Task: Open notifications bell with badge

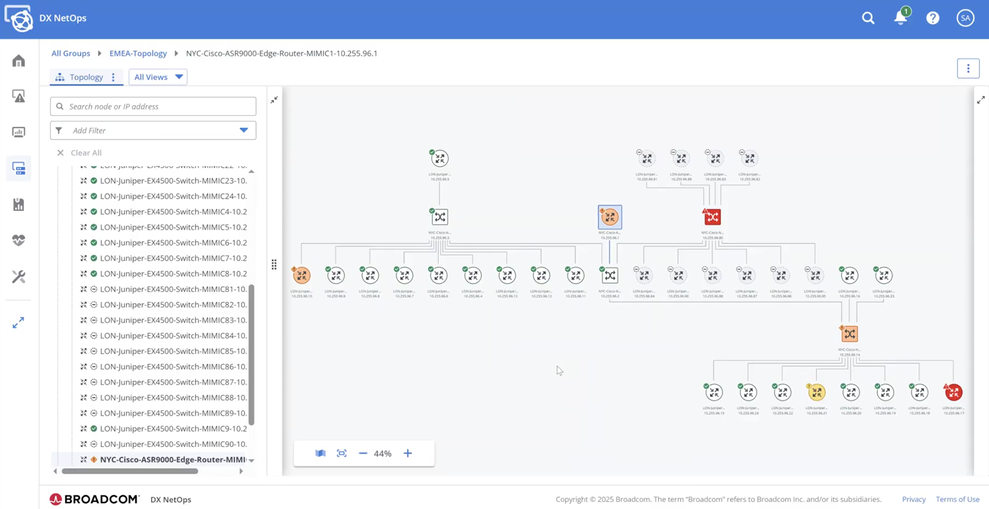Action: pyautogui.click(x=901, y=18)
